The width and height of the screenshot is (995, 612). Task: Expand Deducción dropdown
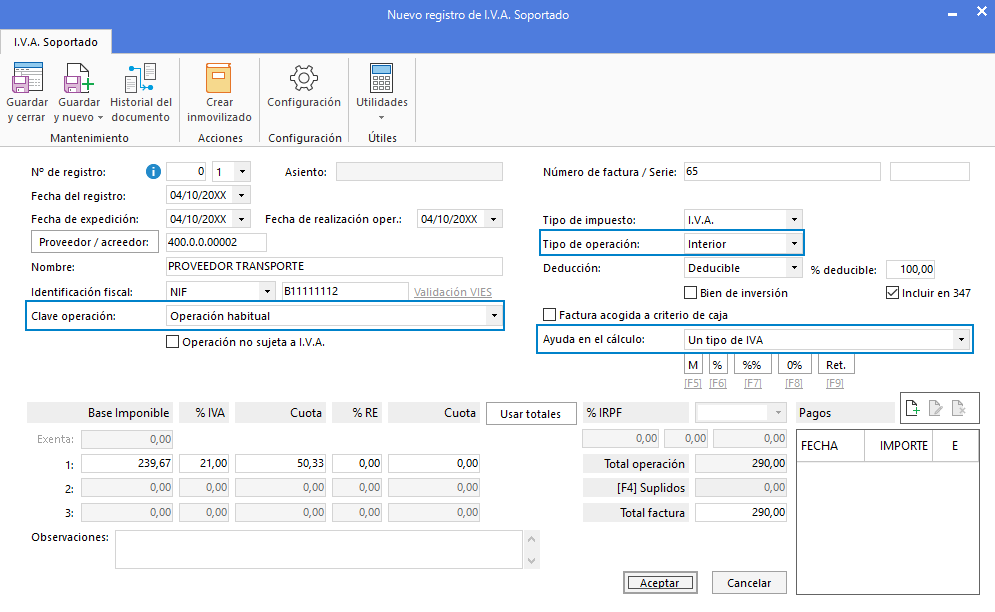pyautogui.click(x=794, y=268)
